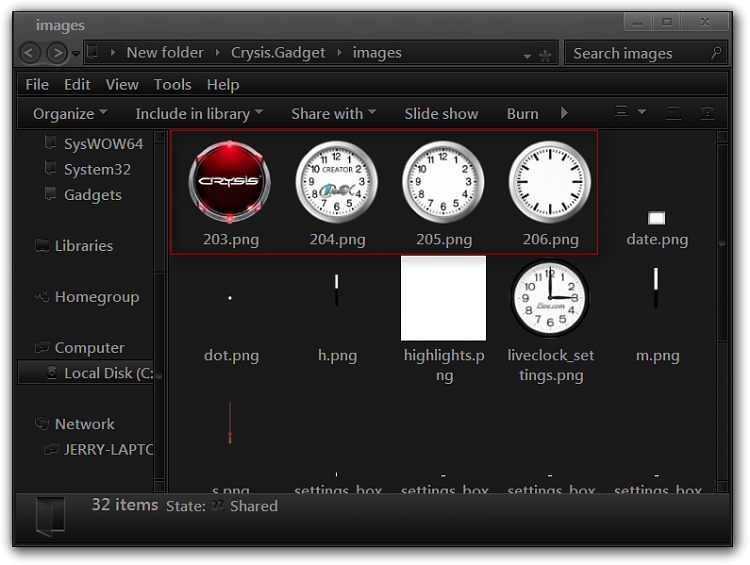The width and height of the screenshot is (750, 565).
Task: Show more toolbar commands arrow
Action: 564,113
